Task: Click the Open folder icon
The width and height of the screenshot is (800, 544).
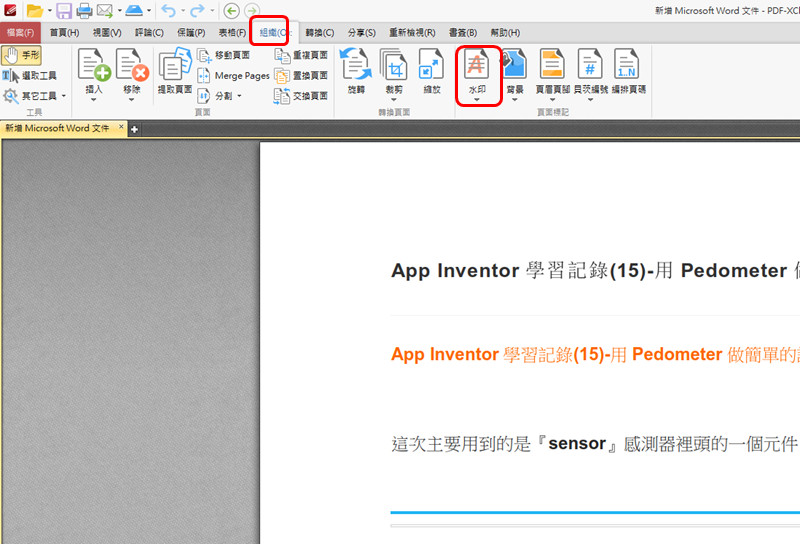Action: click(34, 10)
